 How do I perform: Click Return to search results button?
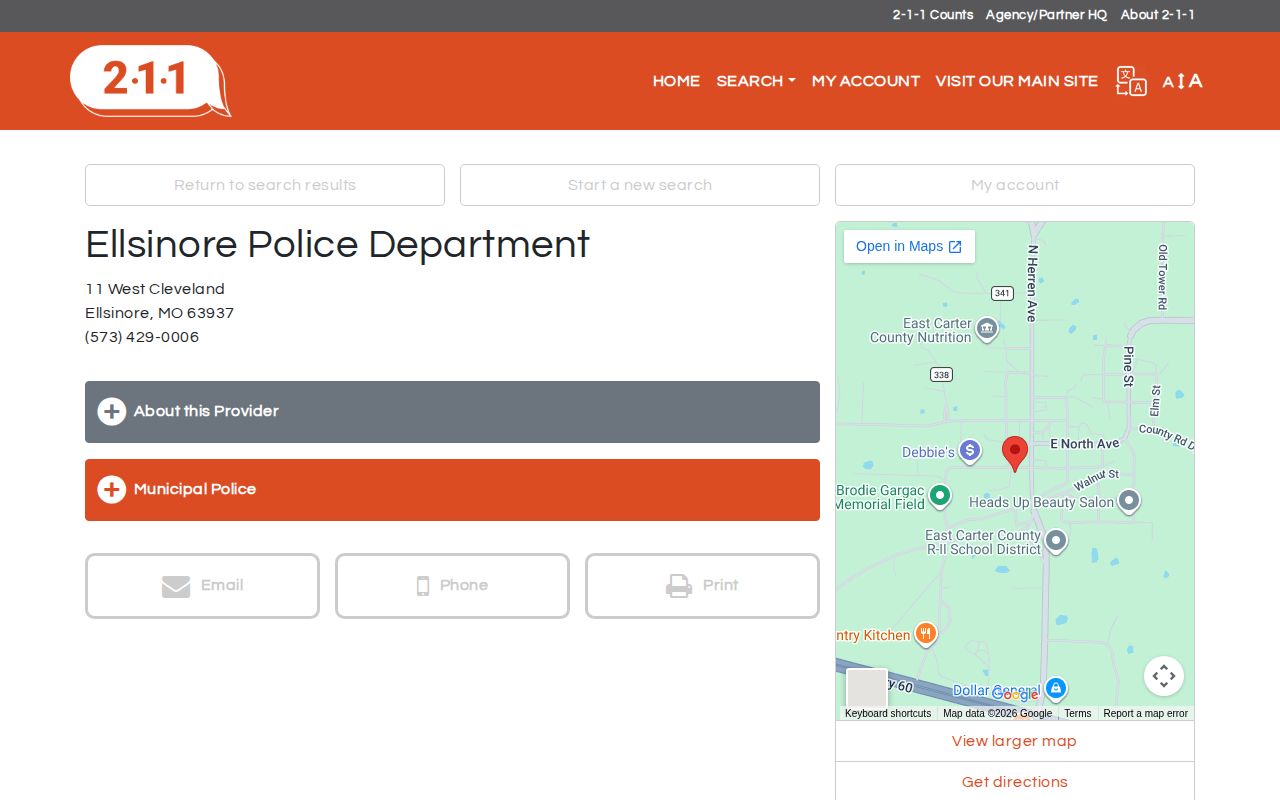click(x=265, y=185)
